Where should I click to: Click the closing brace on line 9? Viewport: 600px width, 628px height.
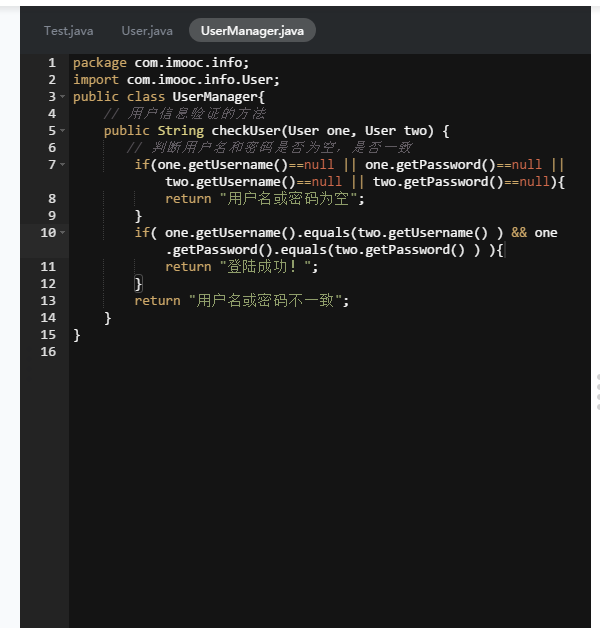point(138,216)
